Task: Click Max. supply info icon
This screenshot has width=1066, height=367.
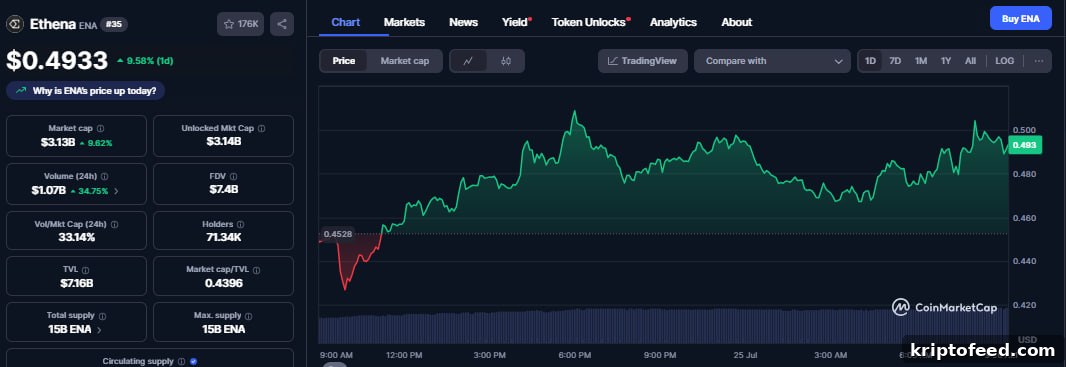Action: point(248,316)
